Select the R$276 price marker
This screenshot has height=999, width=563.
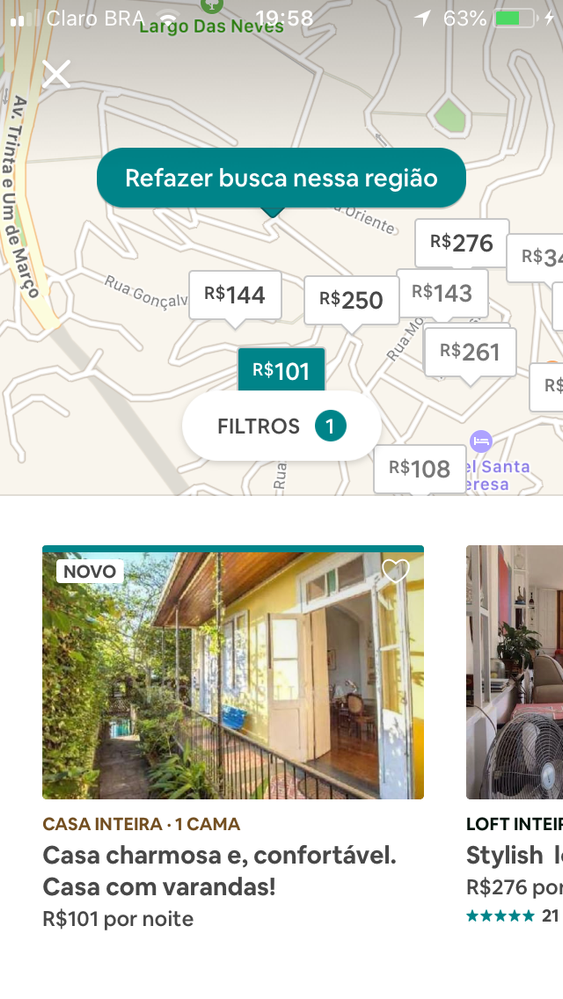[462, 243]
